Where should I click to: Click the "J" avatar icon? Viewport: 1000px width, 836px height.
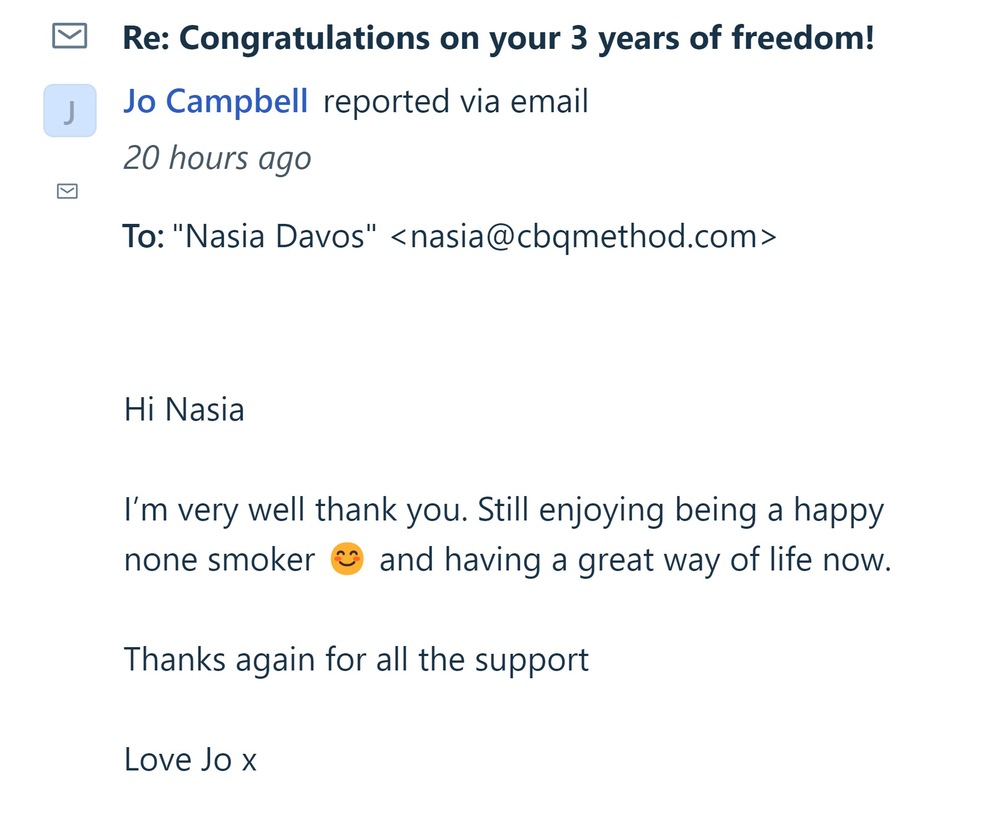click(x=69, y=111)
